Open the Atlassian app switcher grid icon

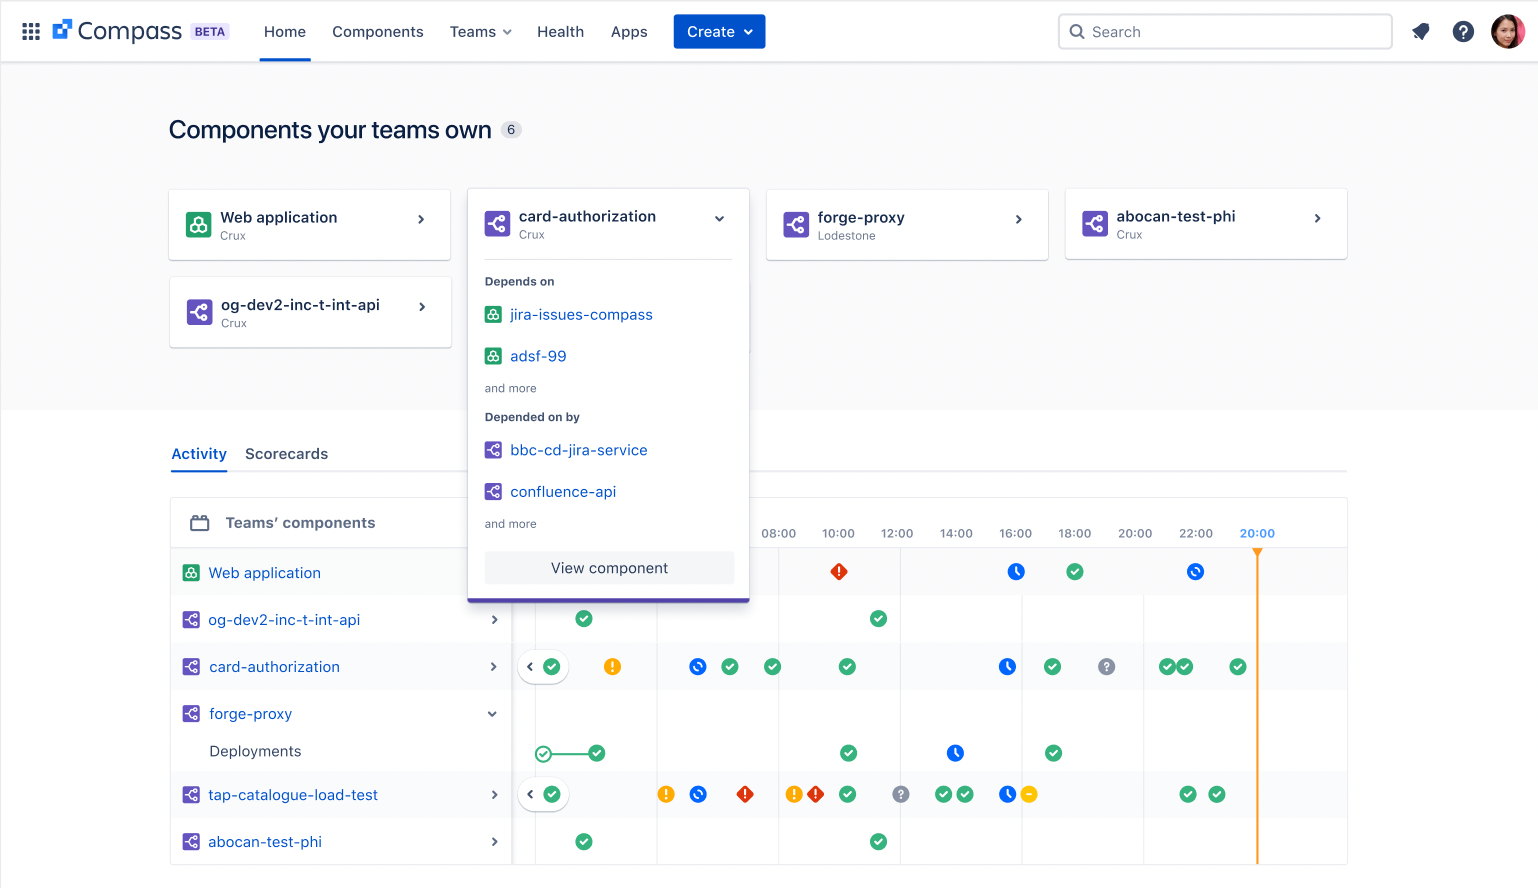tap(31, 31)
